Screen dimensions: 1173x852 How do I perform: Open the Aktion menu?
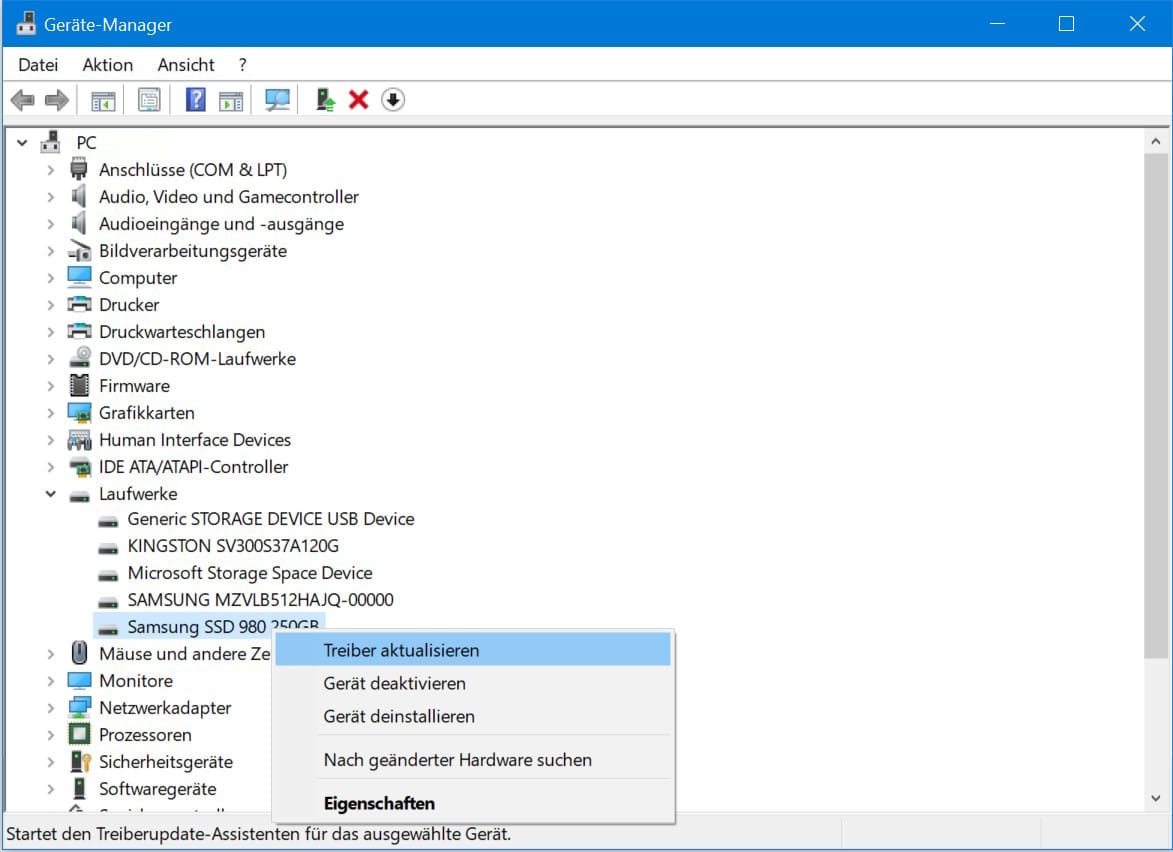pyautogui.click(x=107, y=65)
